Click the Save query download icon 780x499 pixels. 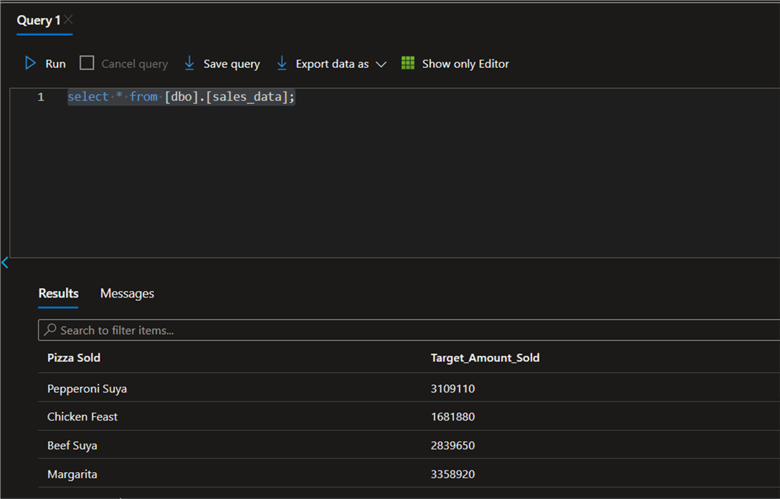[189, 63]
